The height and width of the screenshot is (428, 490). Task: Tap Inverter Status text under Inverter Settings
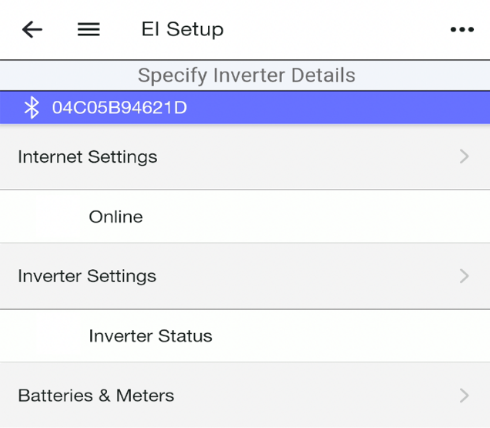click(x=150, y=336)
